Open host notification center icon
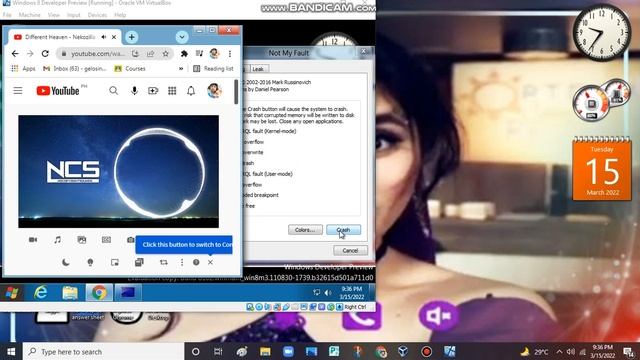This screenshot has height=360, width=640. 628,351
